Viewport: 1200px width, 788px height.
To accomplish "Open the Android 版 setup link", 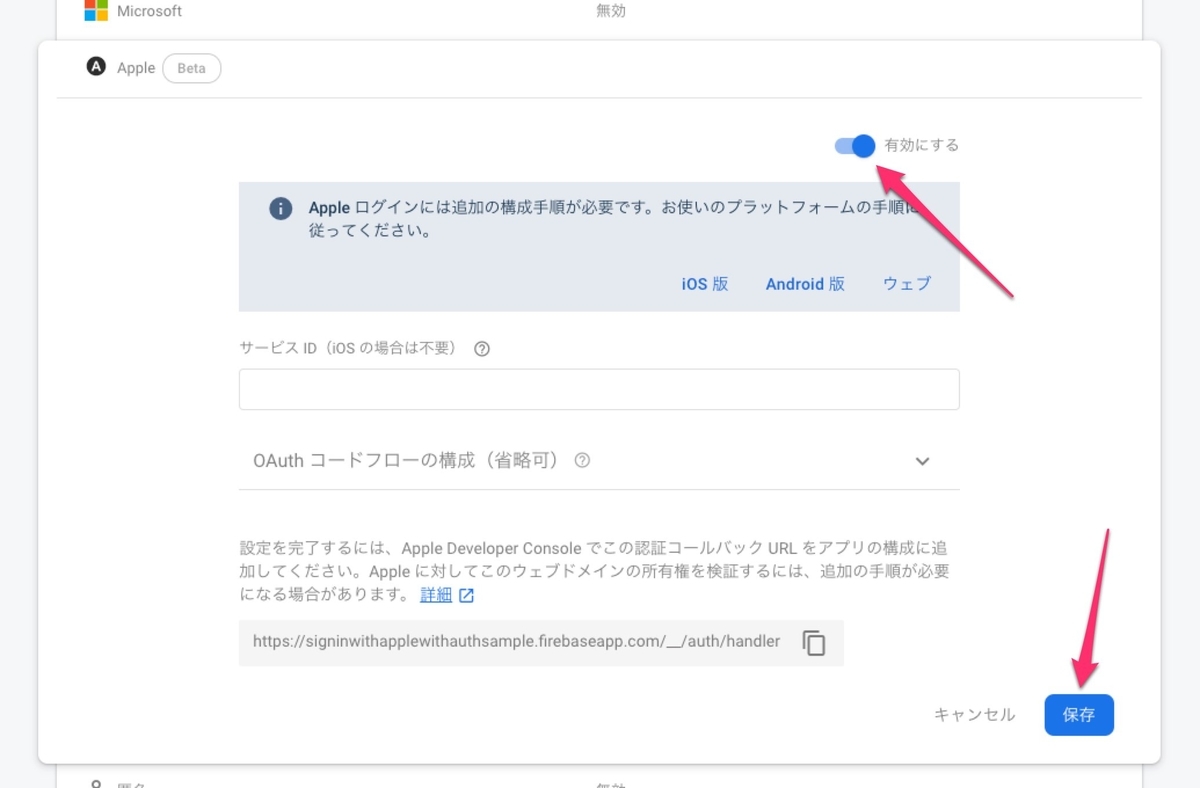I will pos(805,284).
